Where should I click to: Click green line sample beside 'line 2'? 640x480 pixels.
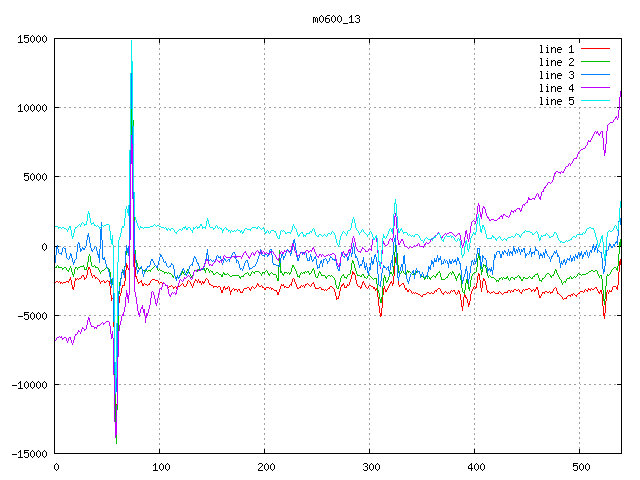tap(596, 62)
